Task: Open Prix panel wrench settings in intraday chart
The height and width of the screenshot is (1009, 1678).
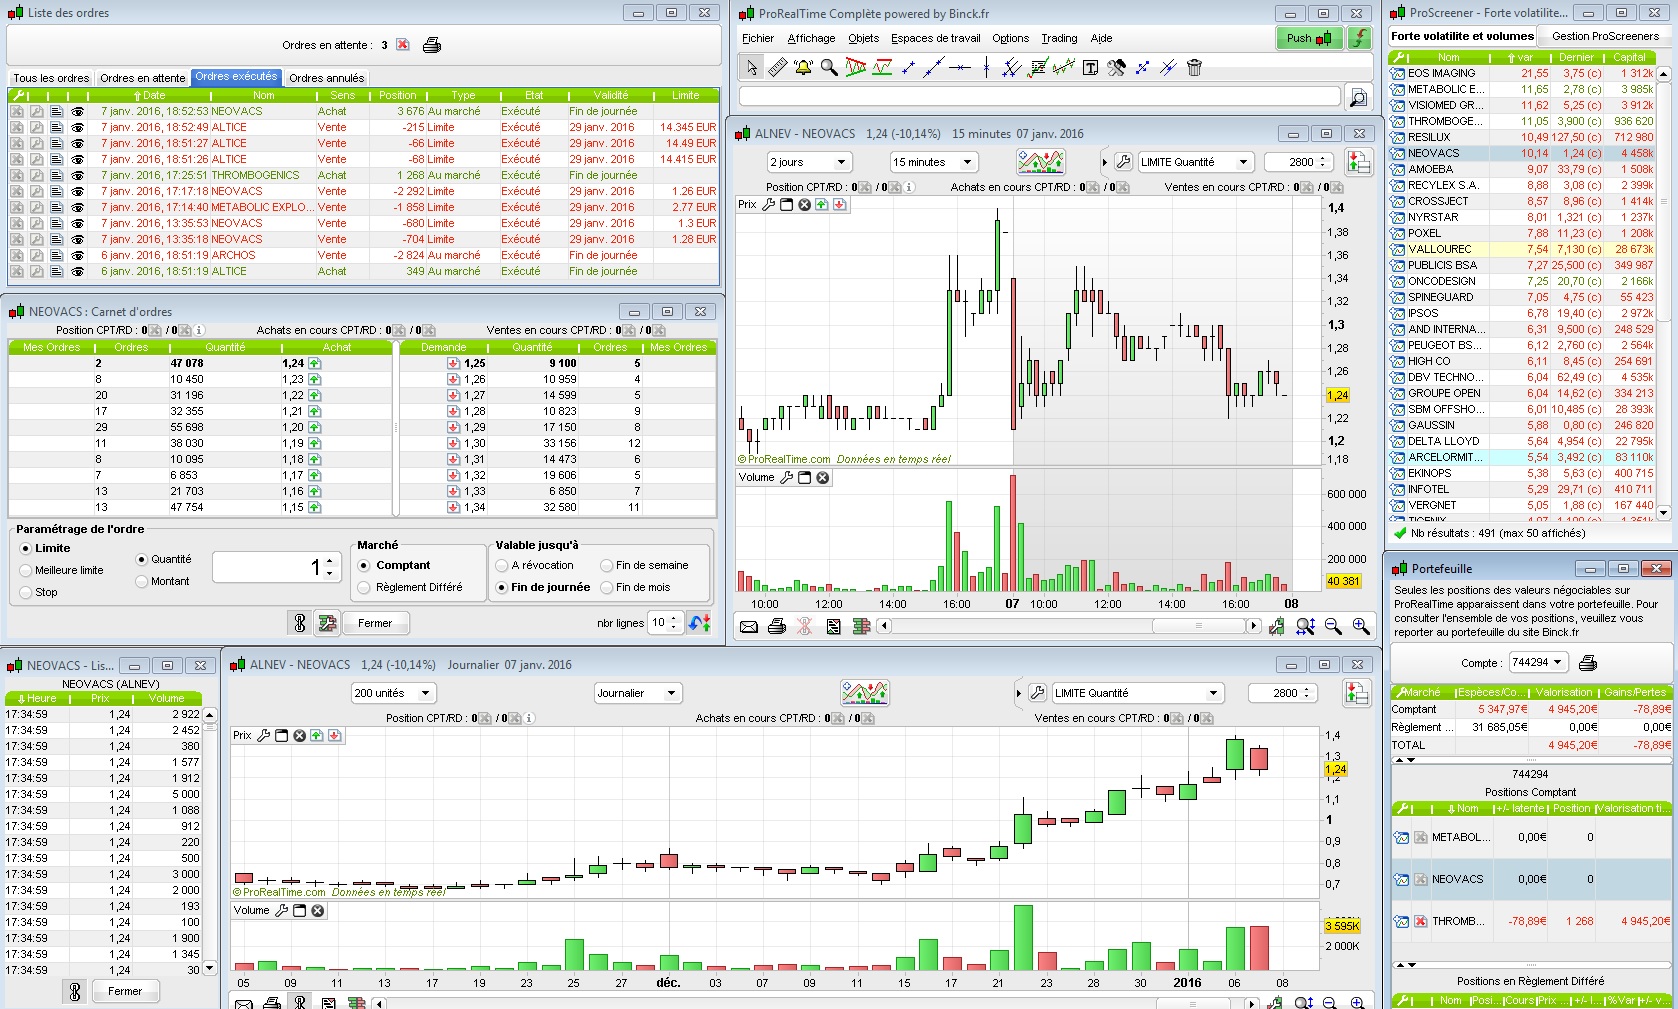Action: click(x=768, y=204)
